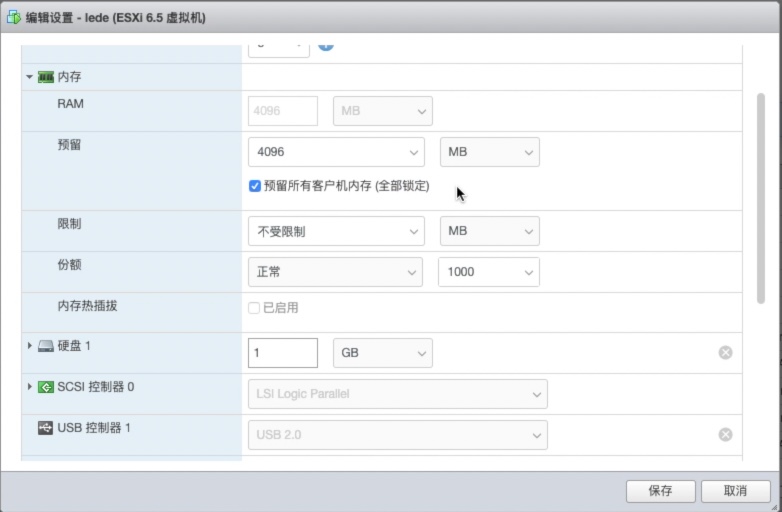Open the memory limit unit MB dropdown
The image size is (782, 512).
[489, 231]
